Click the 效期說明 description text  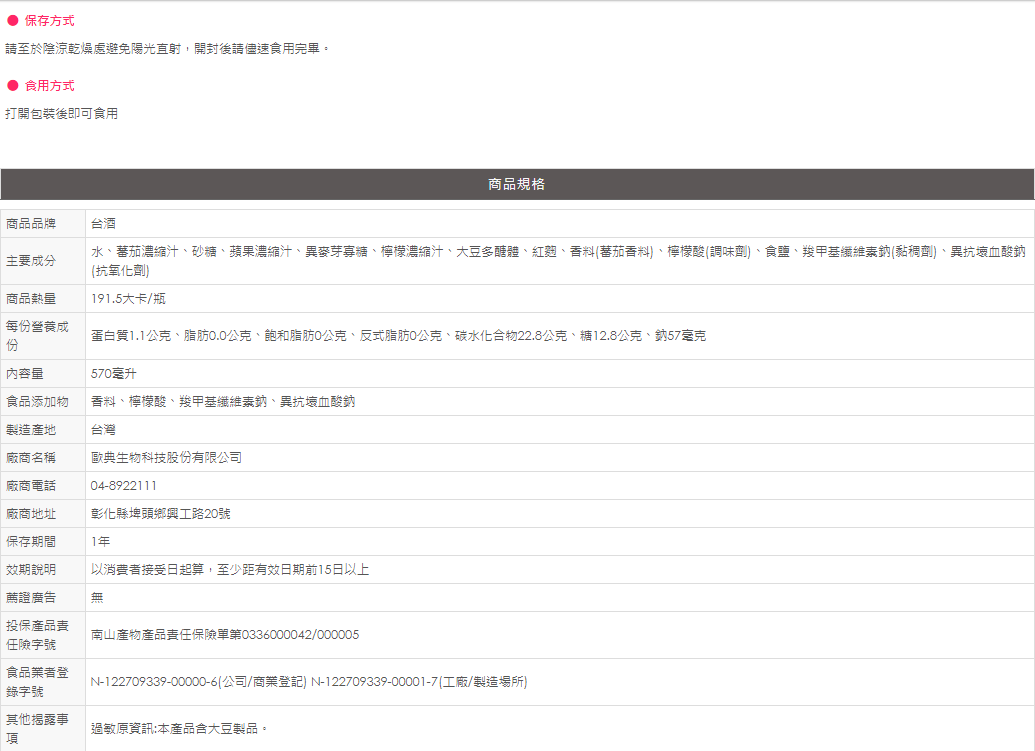pyautogui.click(x=230, y=569)
